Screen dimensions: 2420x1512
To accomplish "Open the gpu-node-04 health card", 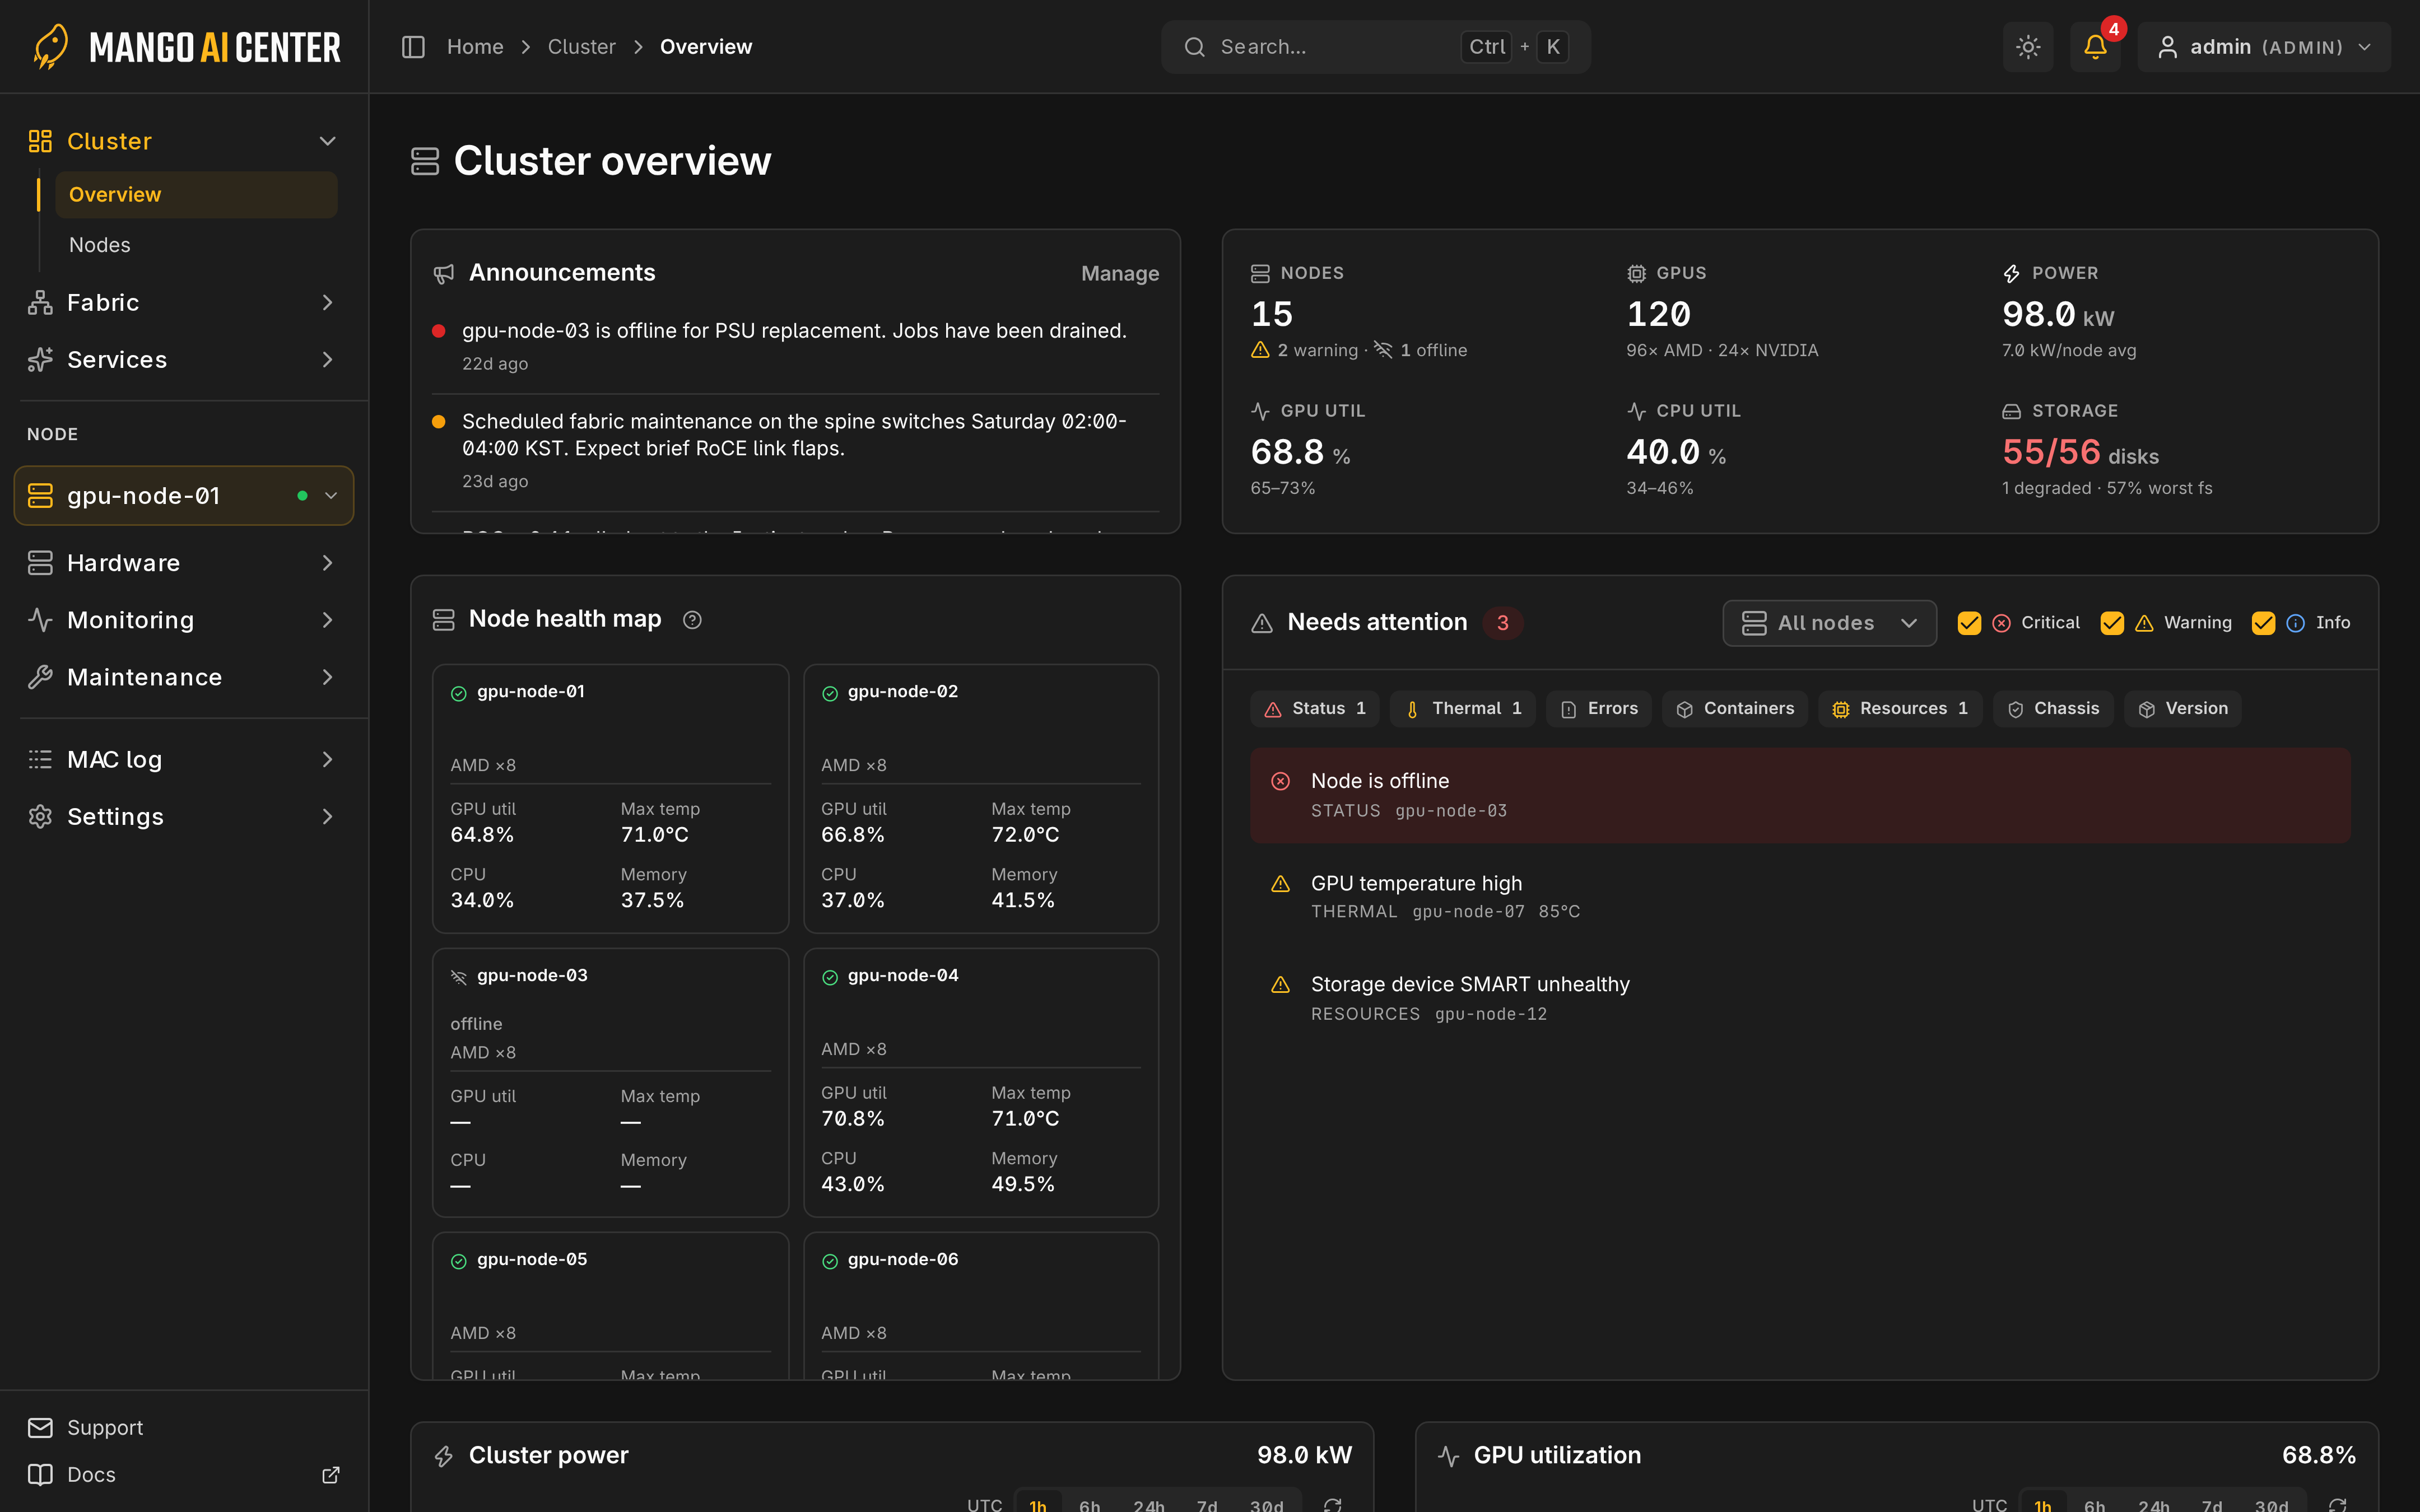I will (x=981, y=1082).
